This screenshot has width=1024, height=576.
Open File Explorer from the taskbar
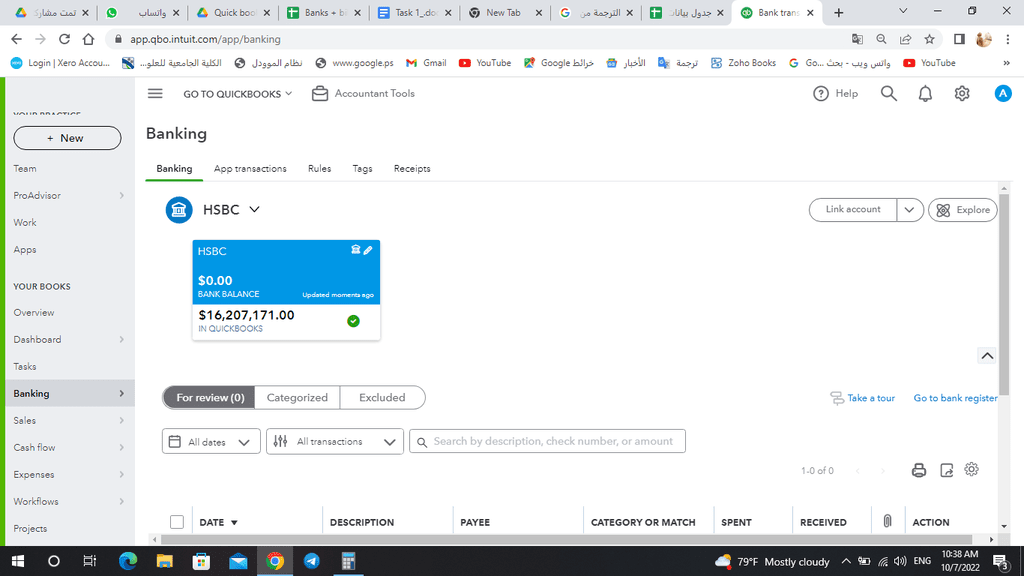165,561
